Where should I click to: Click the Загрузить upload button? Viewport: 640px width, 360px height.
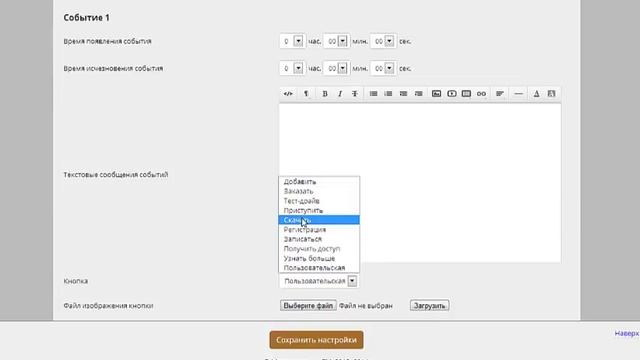pyautogui.click(x=429, y=306)
